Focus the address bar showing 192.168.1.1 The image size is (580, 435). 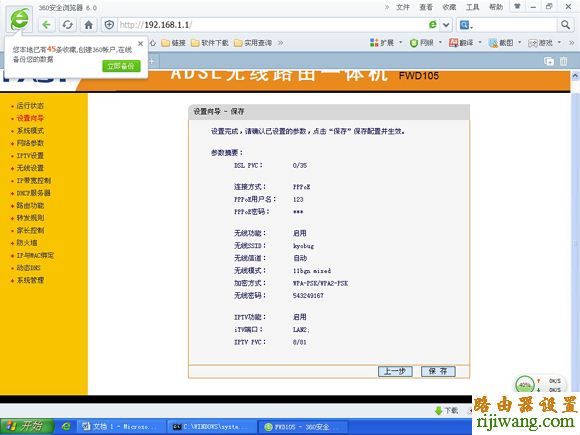pos(273,25)
